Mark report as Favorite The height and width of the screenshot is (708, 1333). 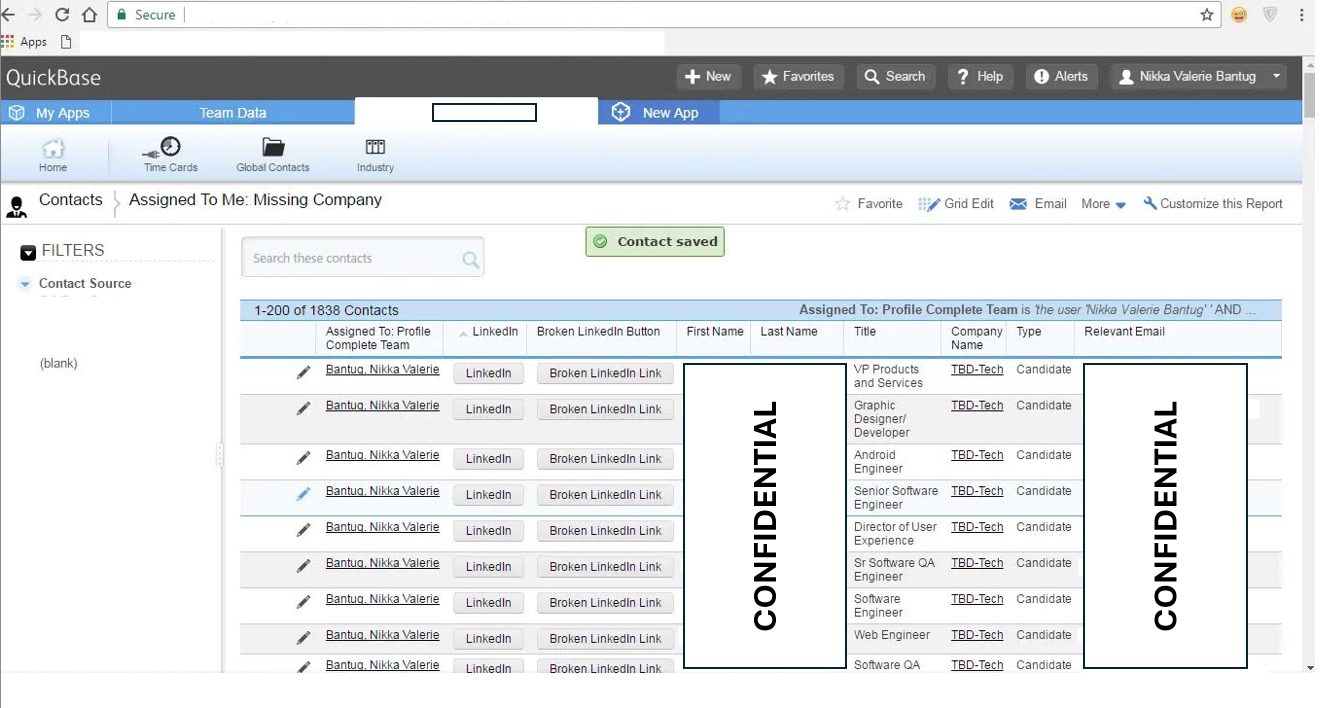pyautogui.click(x=869, y=204)
